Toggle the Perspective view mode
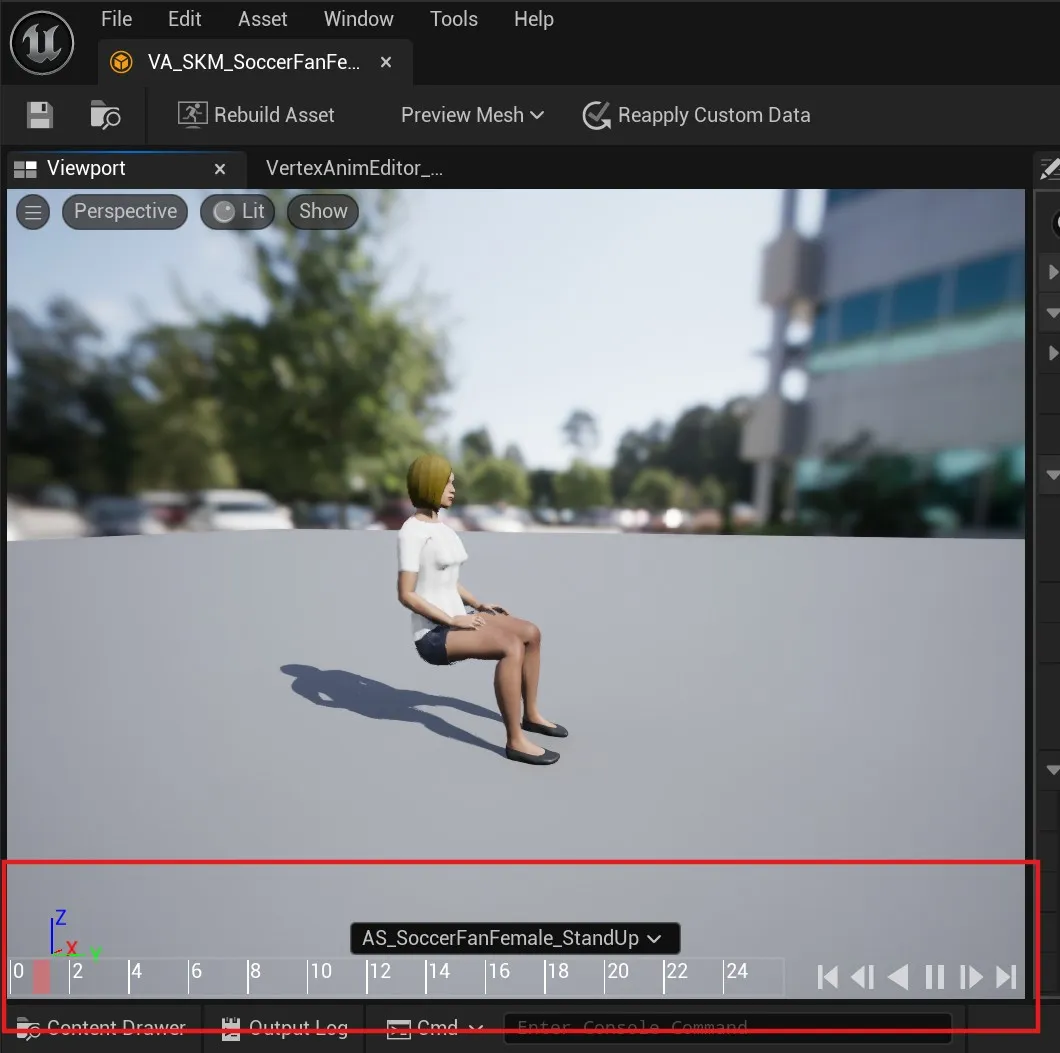 pos(124,211)
